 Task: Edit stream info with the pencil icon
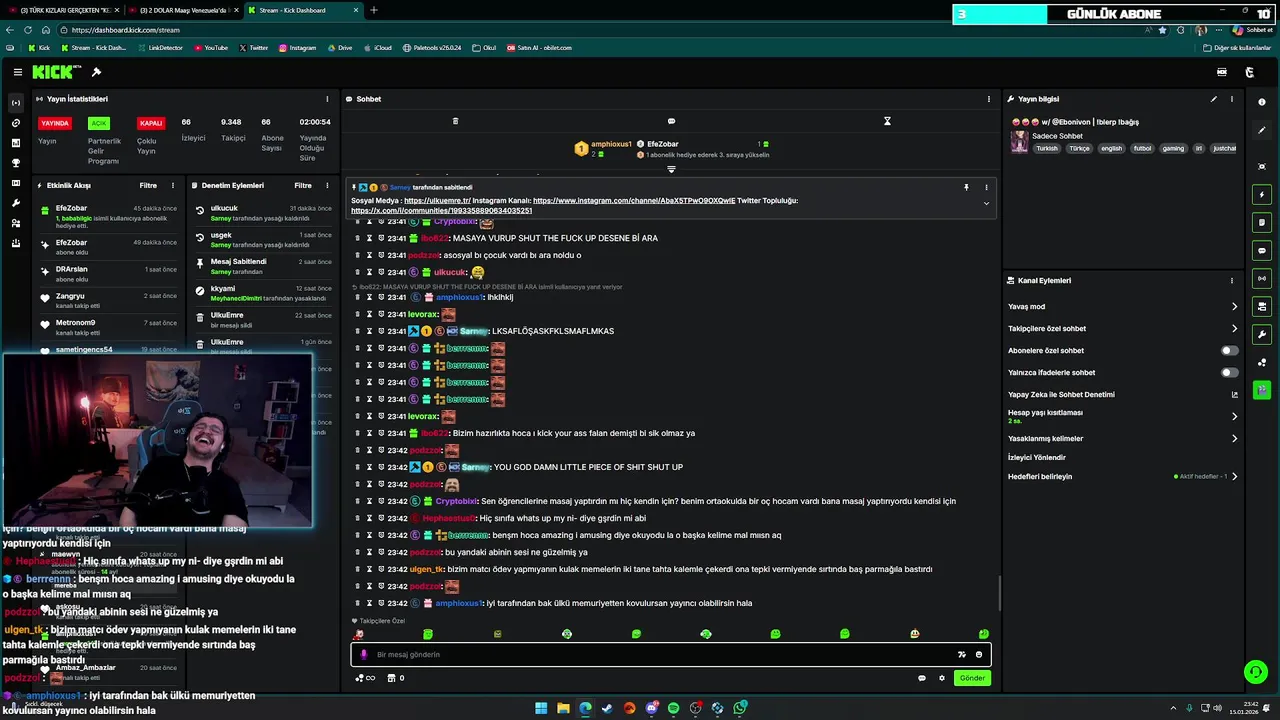[x=1214, y=99]
